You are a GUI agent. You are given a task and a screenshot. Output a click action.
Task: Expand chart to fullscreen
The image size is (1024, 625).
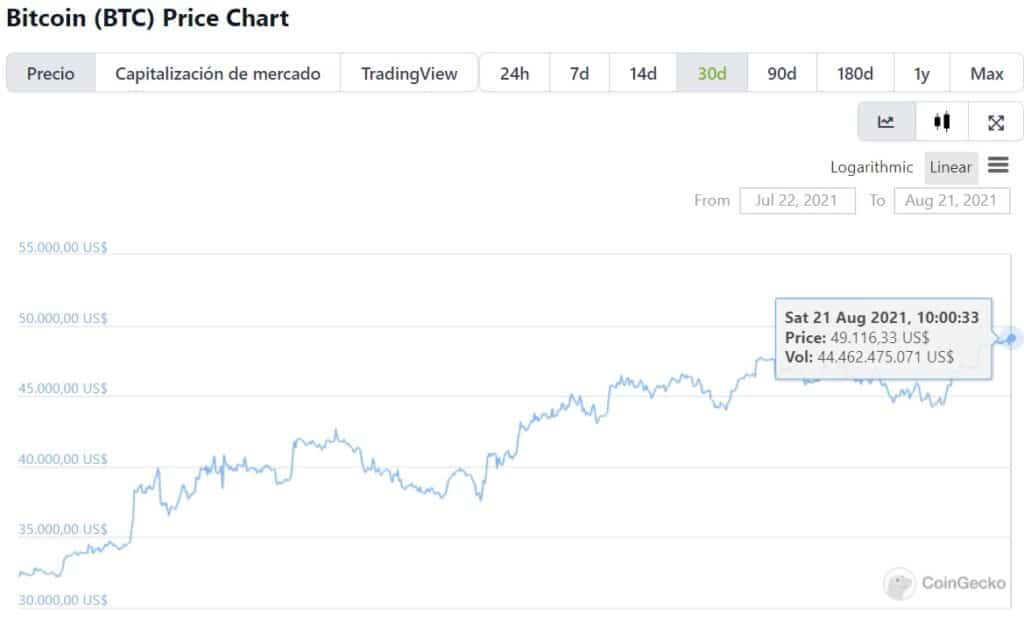pos(996,122)
